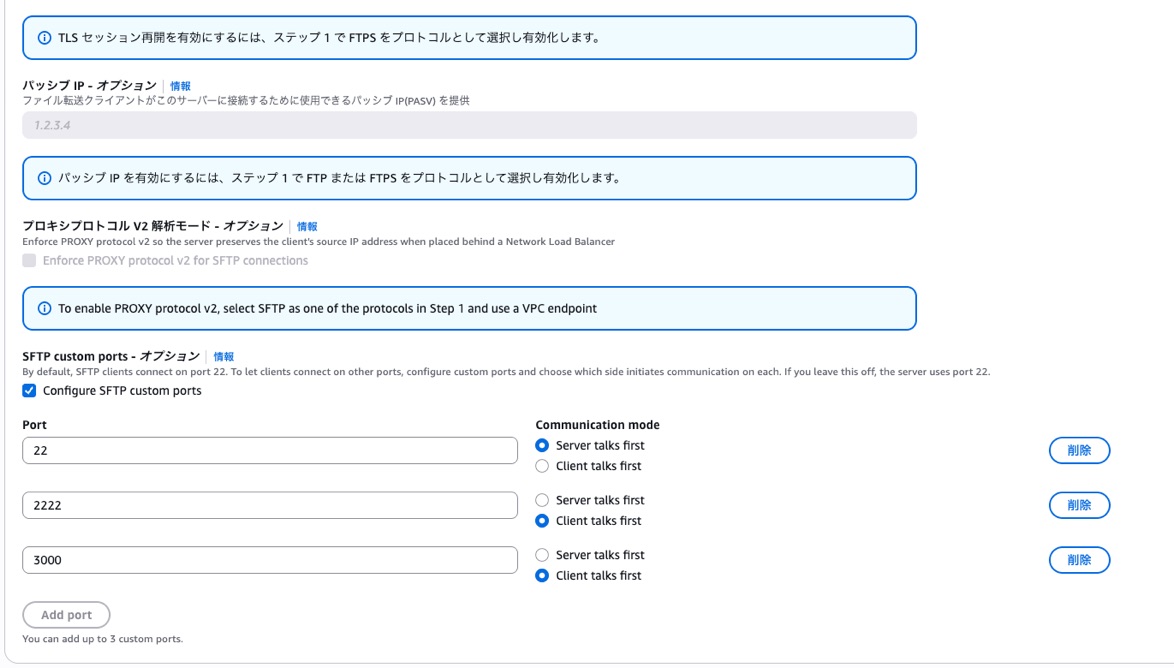
Task: Click the Add port button
Action: pyautogui.click(x=67, y=615)
